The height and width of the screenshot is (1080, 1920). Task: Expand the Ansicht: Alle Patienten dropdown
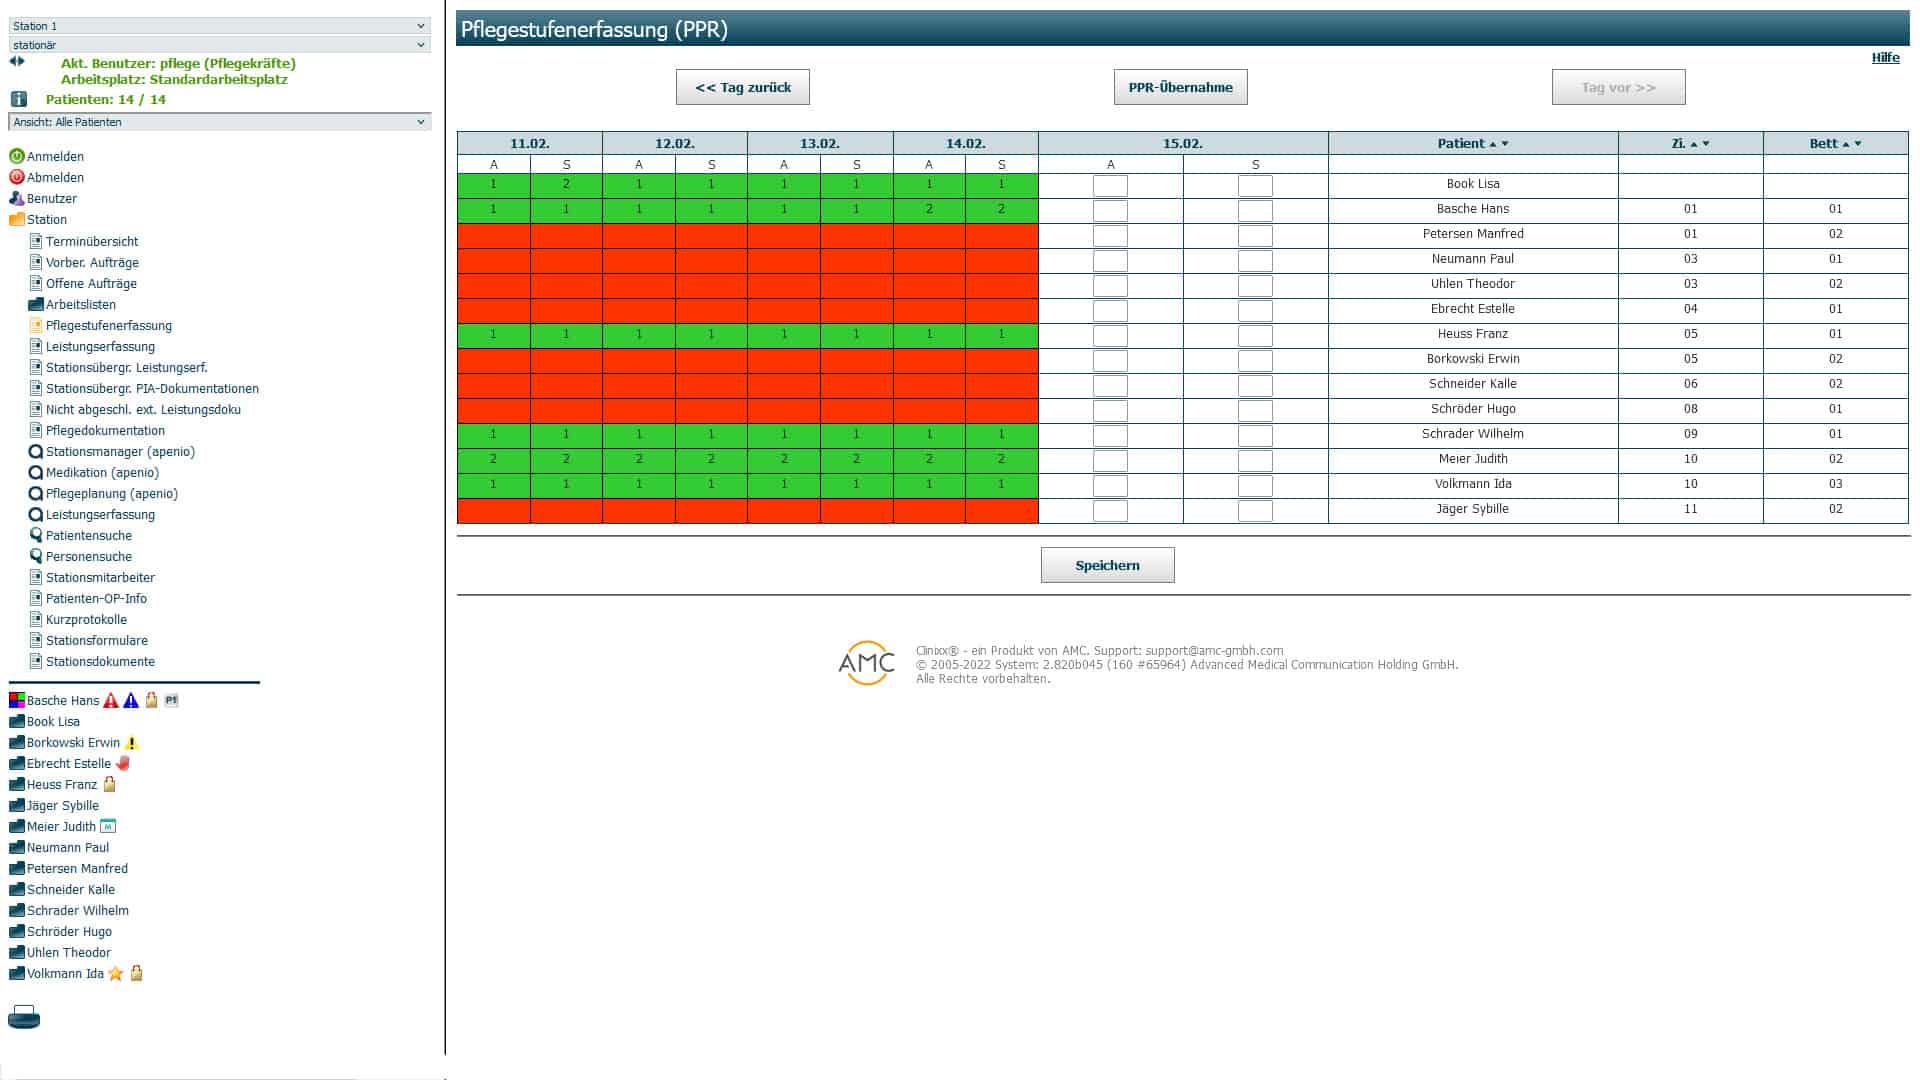pyautogui.click(x=220, y=122)
